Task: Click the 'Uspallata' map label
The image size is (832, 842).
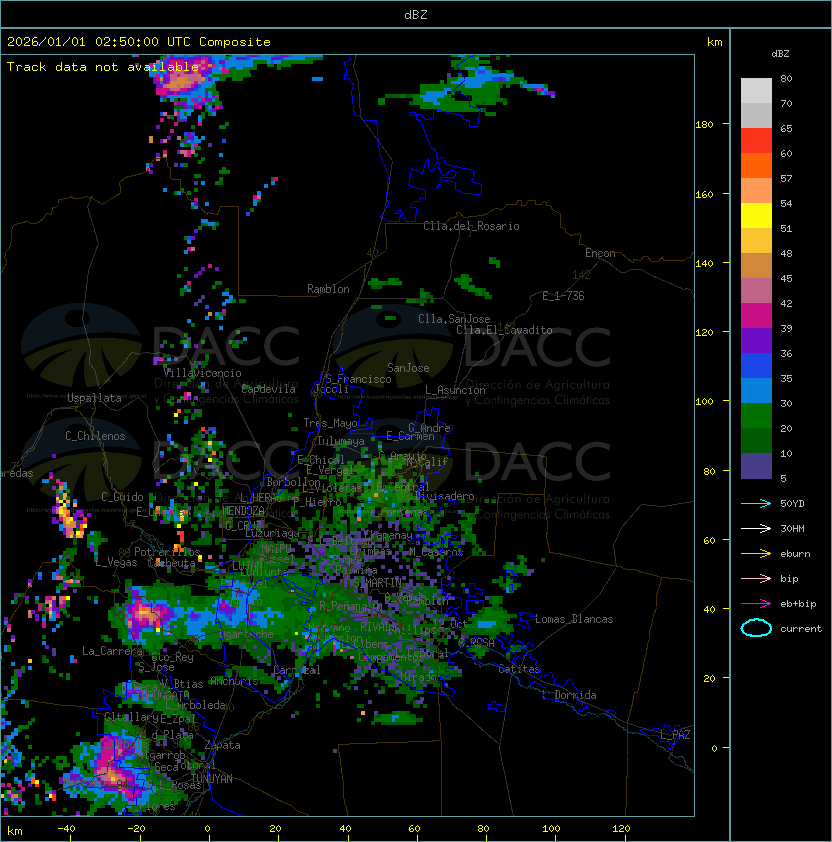Action: (94, 398)
